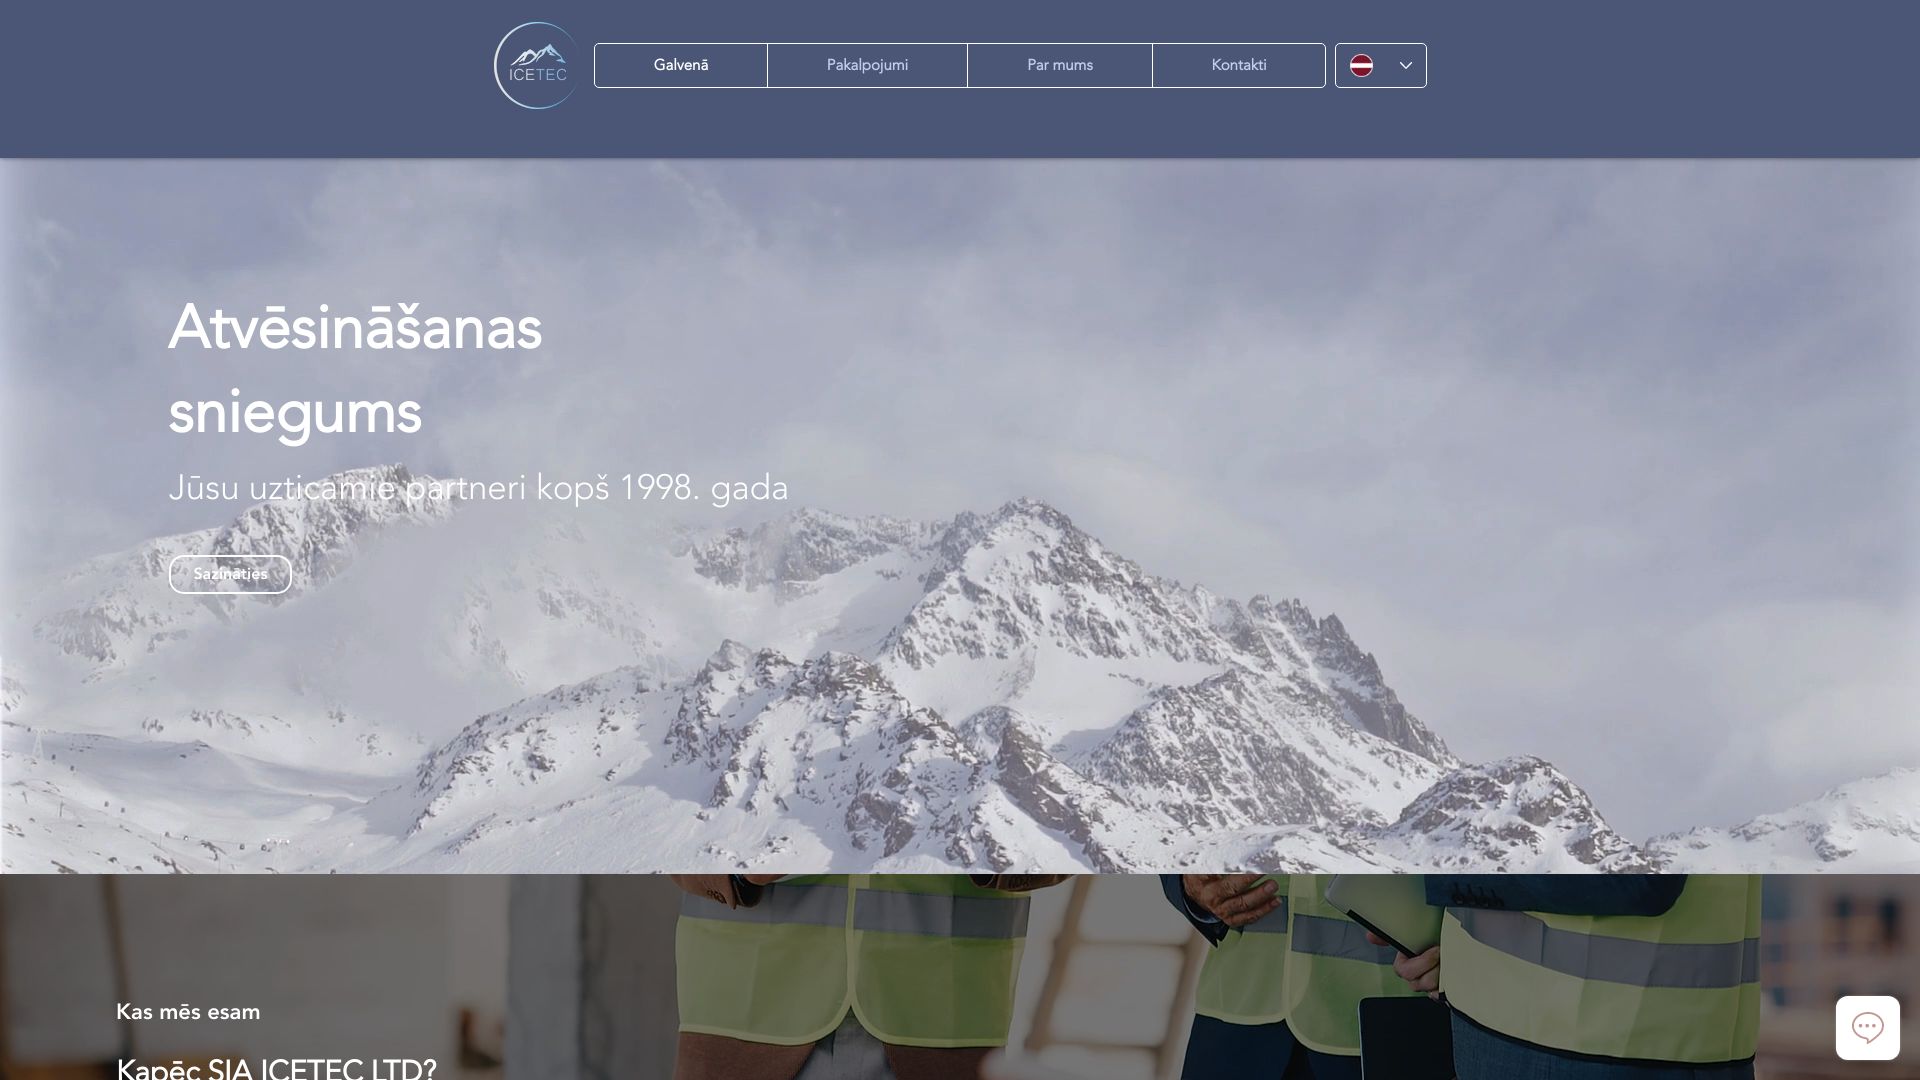
Task: Click the word sniegums in hero heading
Action: point(295,412)
